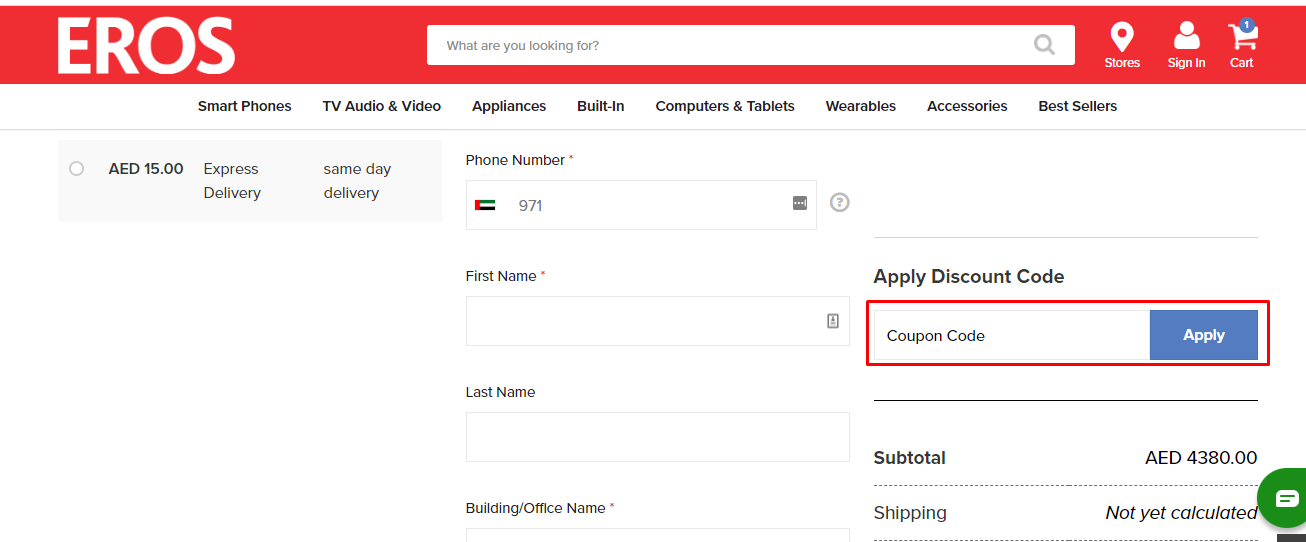Click the UAE flag country selector
The width and height of the screenshot is (1306, 542).
[485, 205]
